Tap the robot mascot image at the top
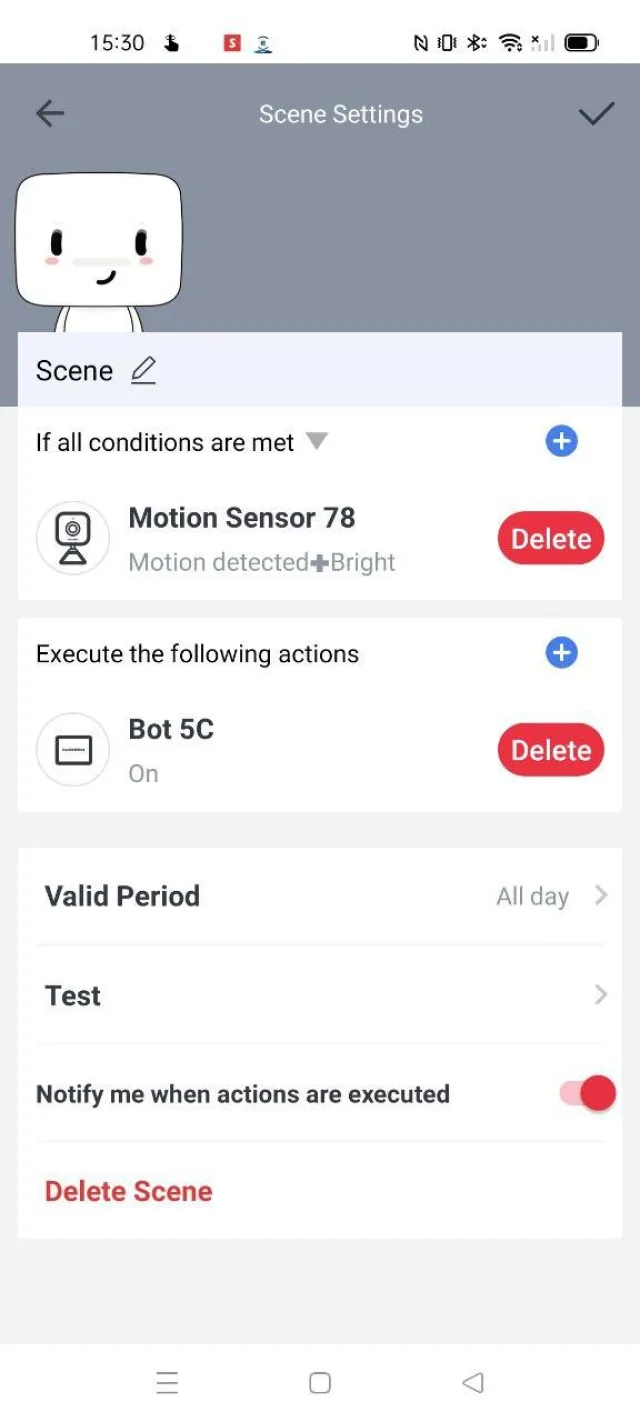Screen dimensions: 640x1422 (x=100, y=240)
